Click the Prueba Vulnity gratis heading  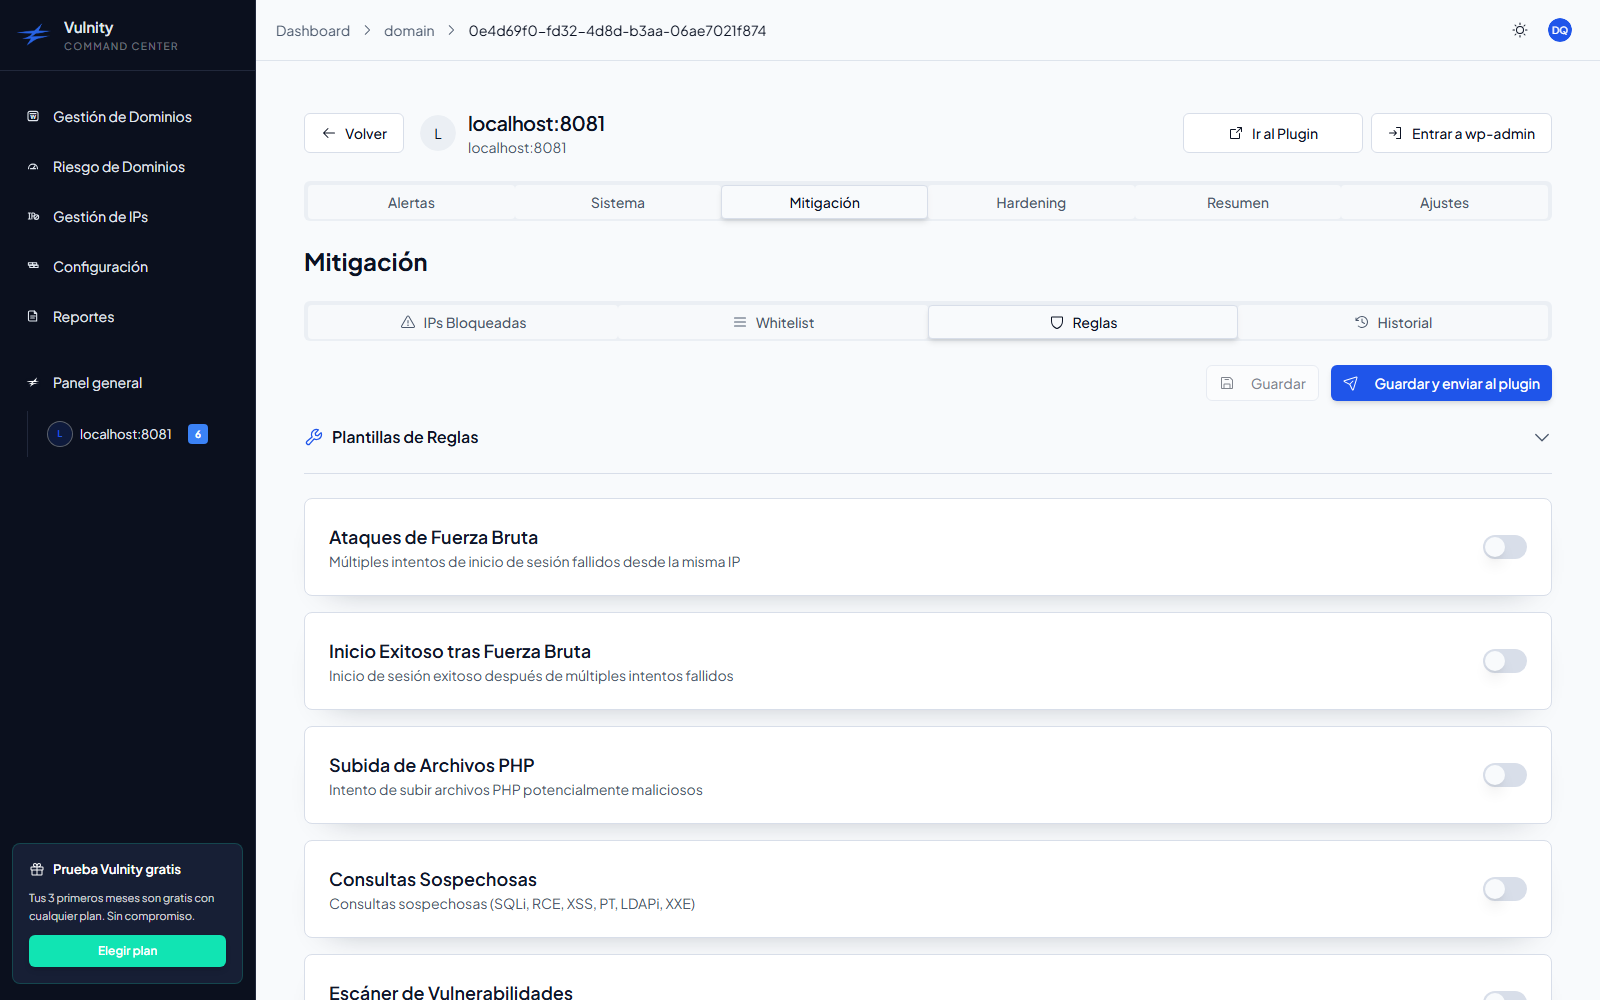117,869
